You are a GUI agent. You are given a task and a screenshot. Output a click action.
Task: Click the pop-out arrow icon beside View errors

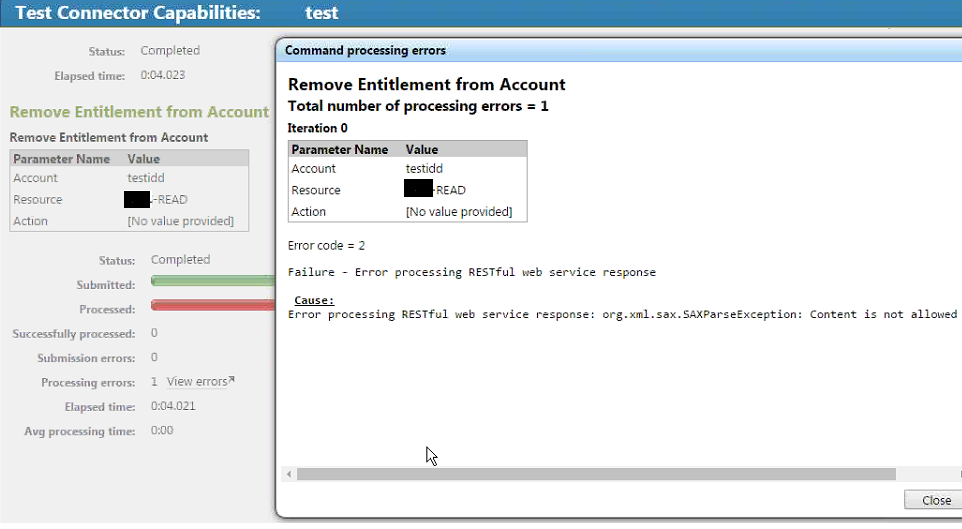[232, 380]
